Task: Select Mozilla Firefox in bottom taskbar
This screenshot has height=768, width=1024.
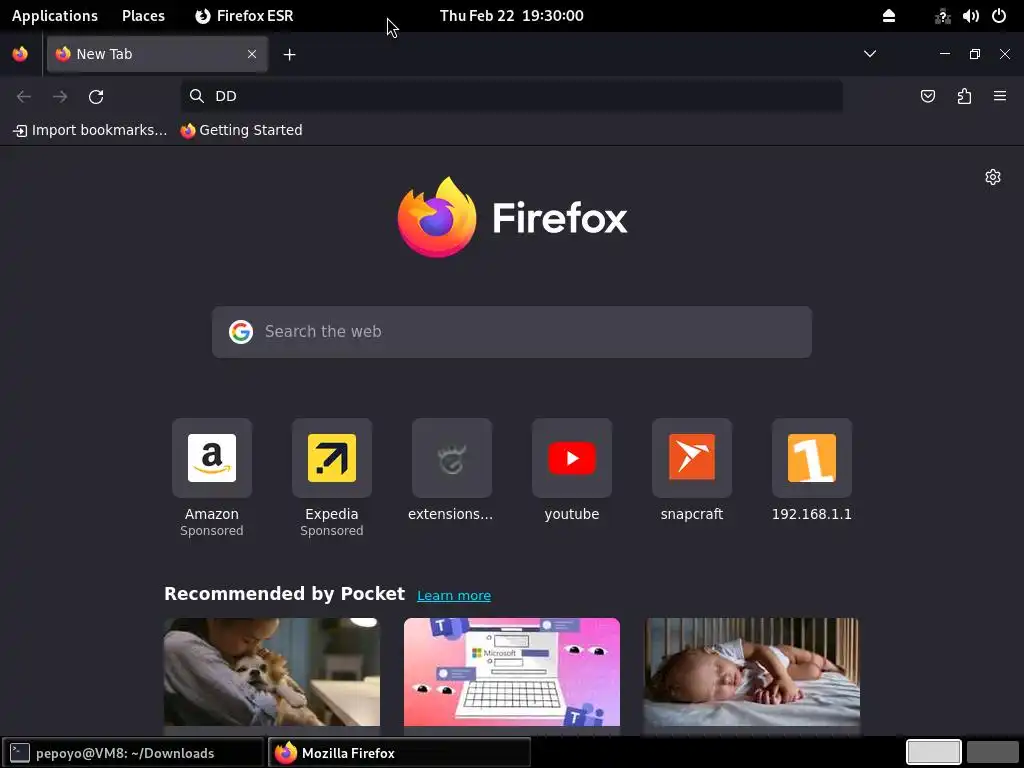Action: click(399, 753)
